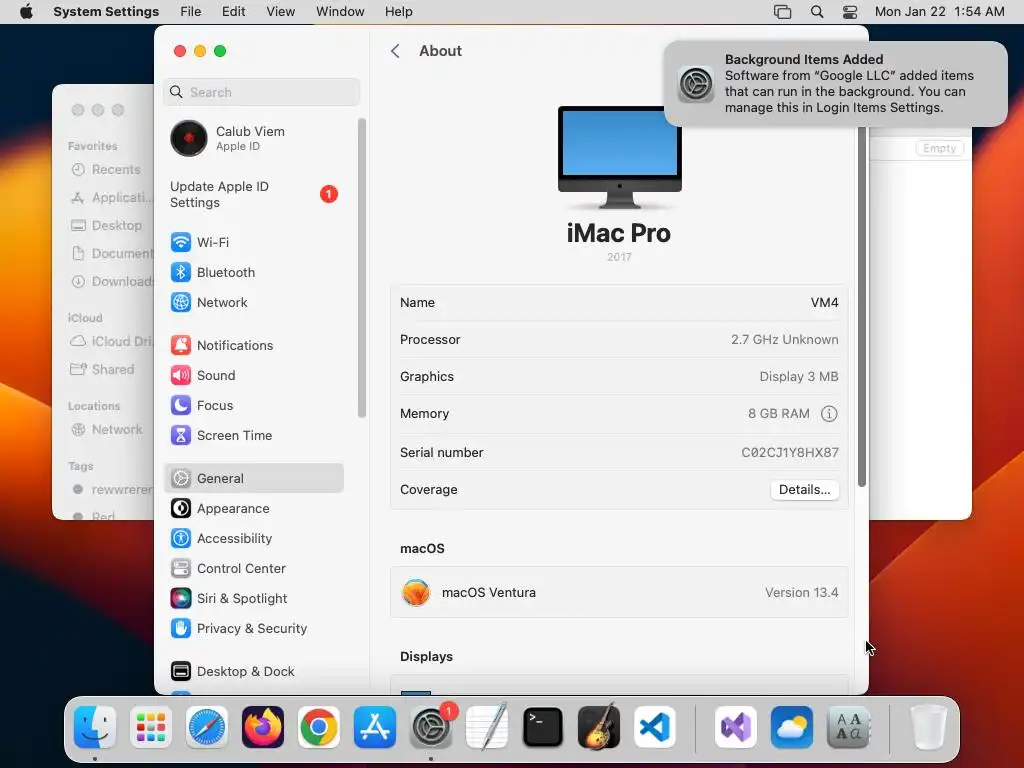The width and height of the screenshot is (1024, 768).
Task: Open the View menu
Action: point(281,12)
